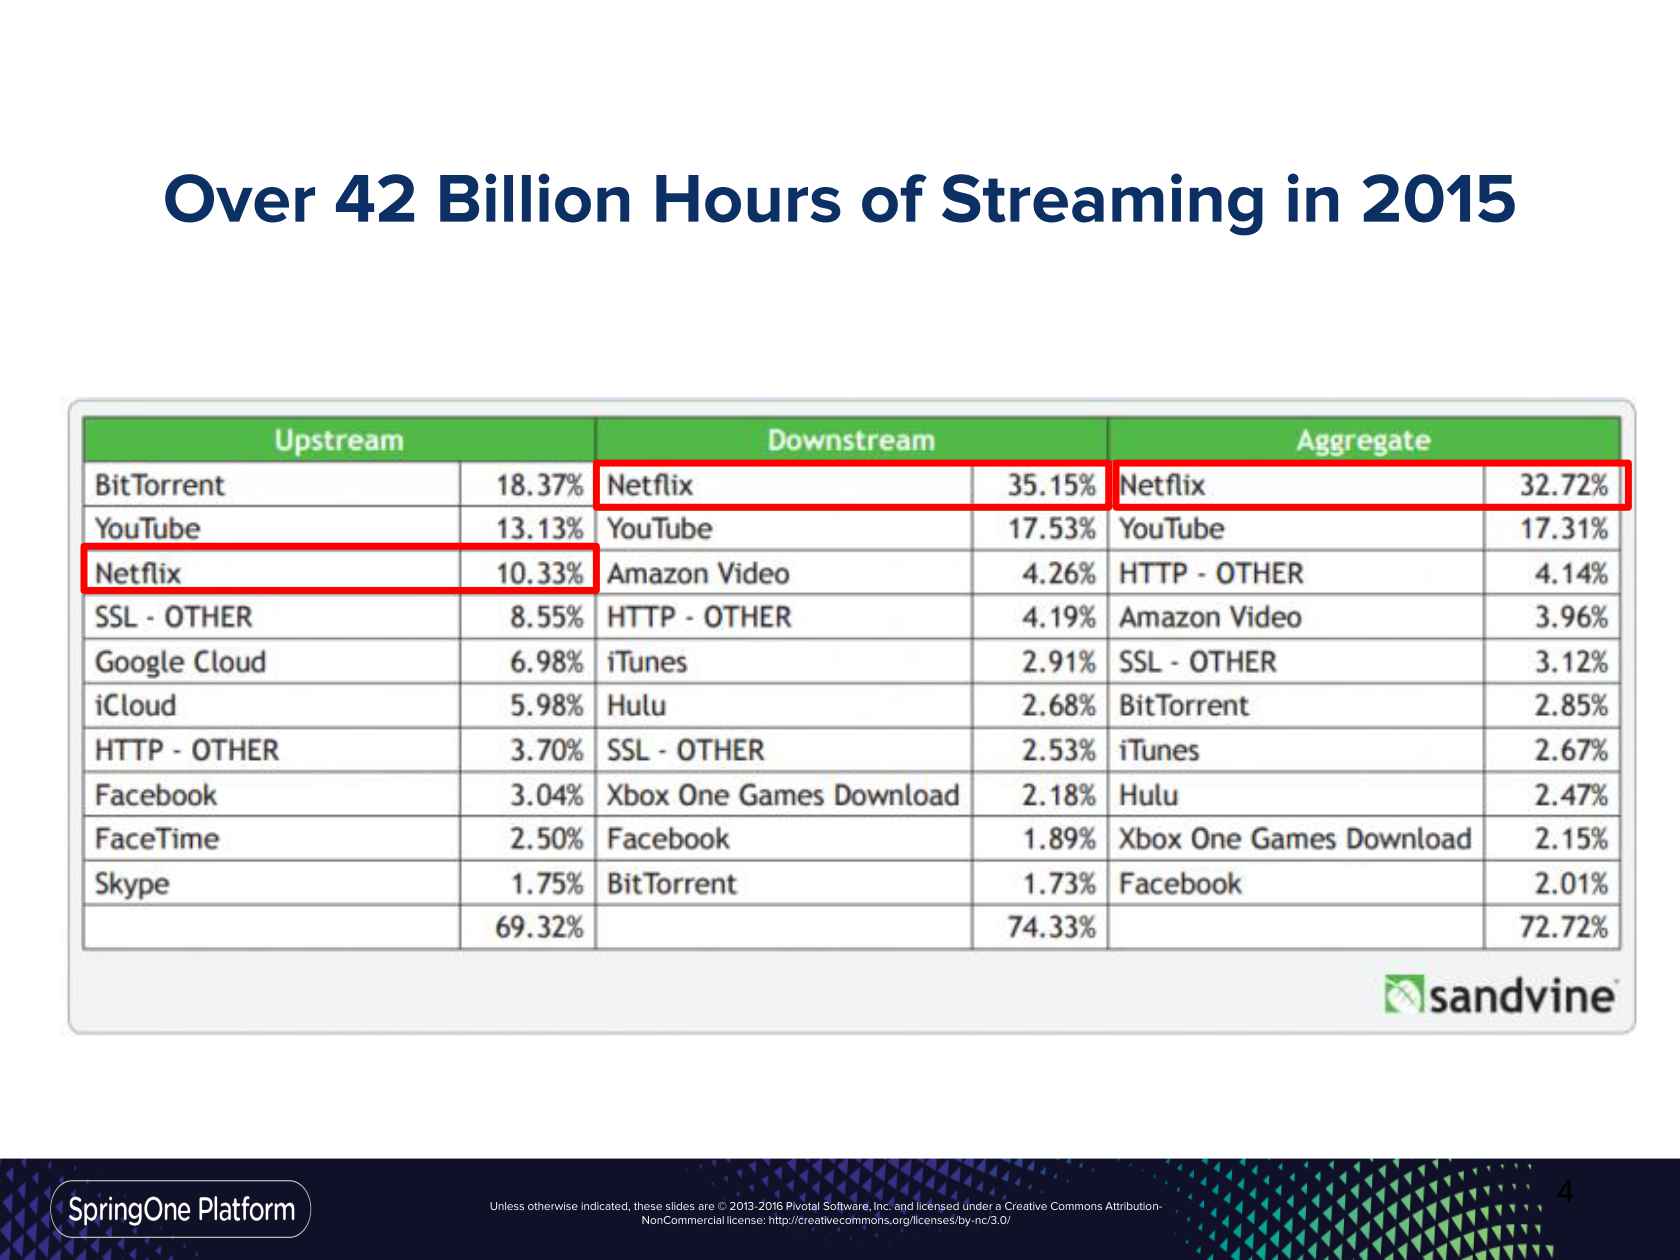The width and height of the screenshot is (1680, 1260).
Task: Click YouTube in the Upstream column
Action: 147,528
